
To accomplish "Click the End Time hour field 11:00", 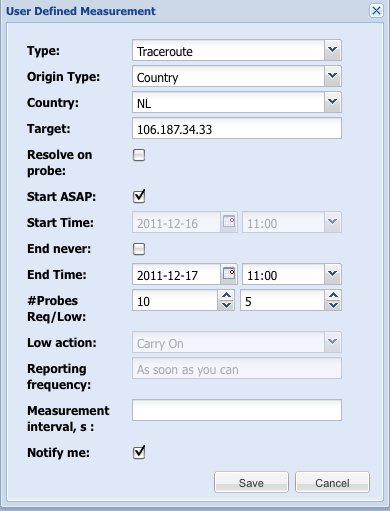I will 283,274.
